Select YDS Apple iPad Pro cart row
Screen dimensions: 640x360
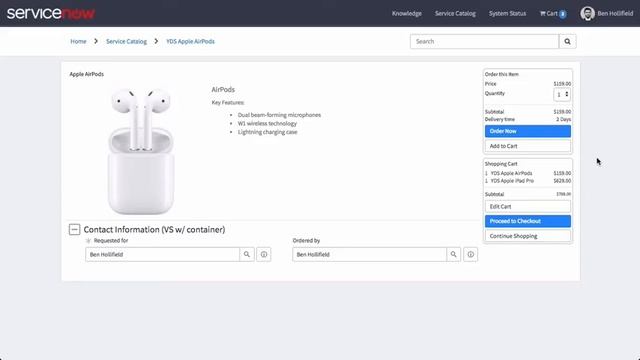click(528, 181)
